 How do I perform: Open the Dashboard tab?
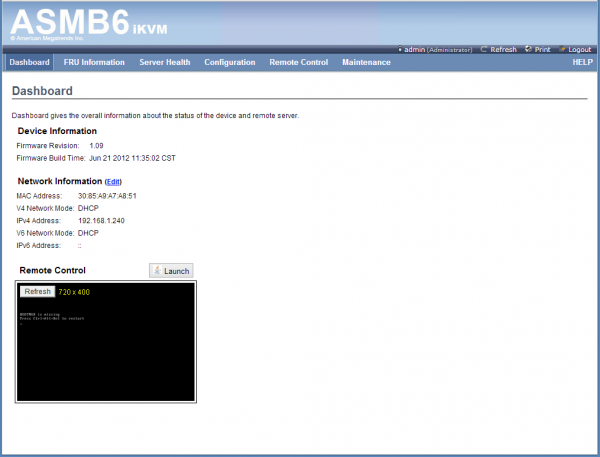(29, 62)
